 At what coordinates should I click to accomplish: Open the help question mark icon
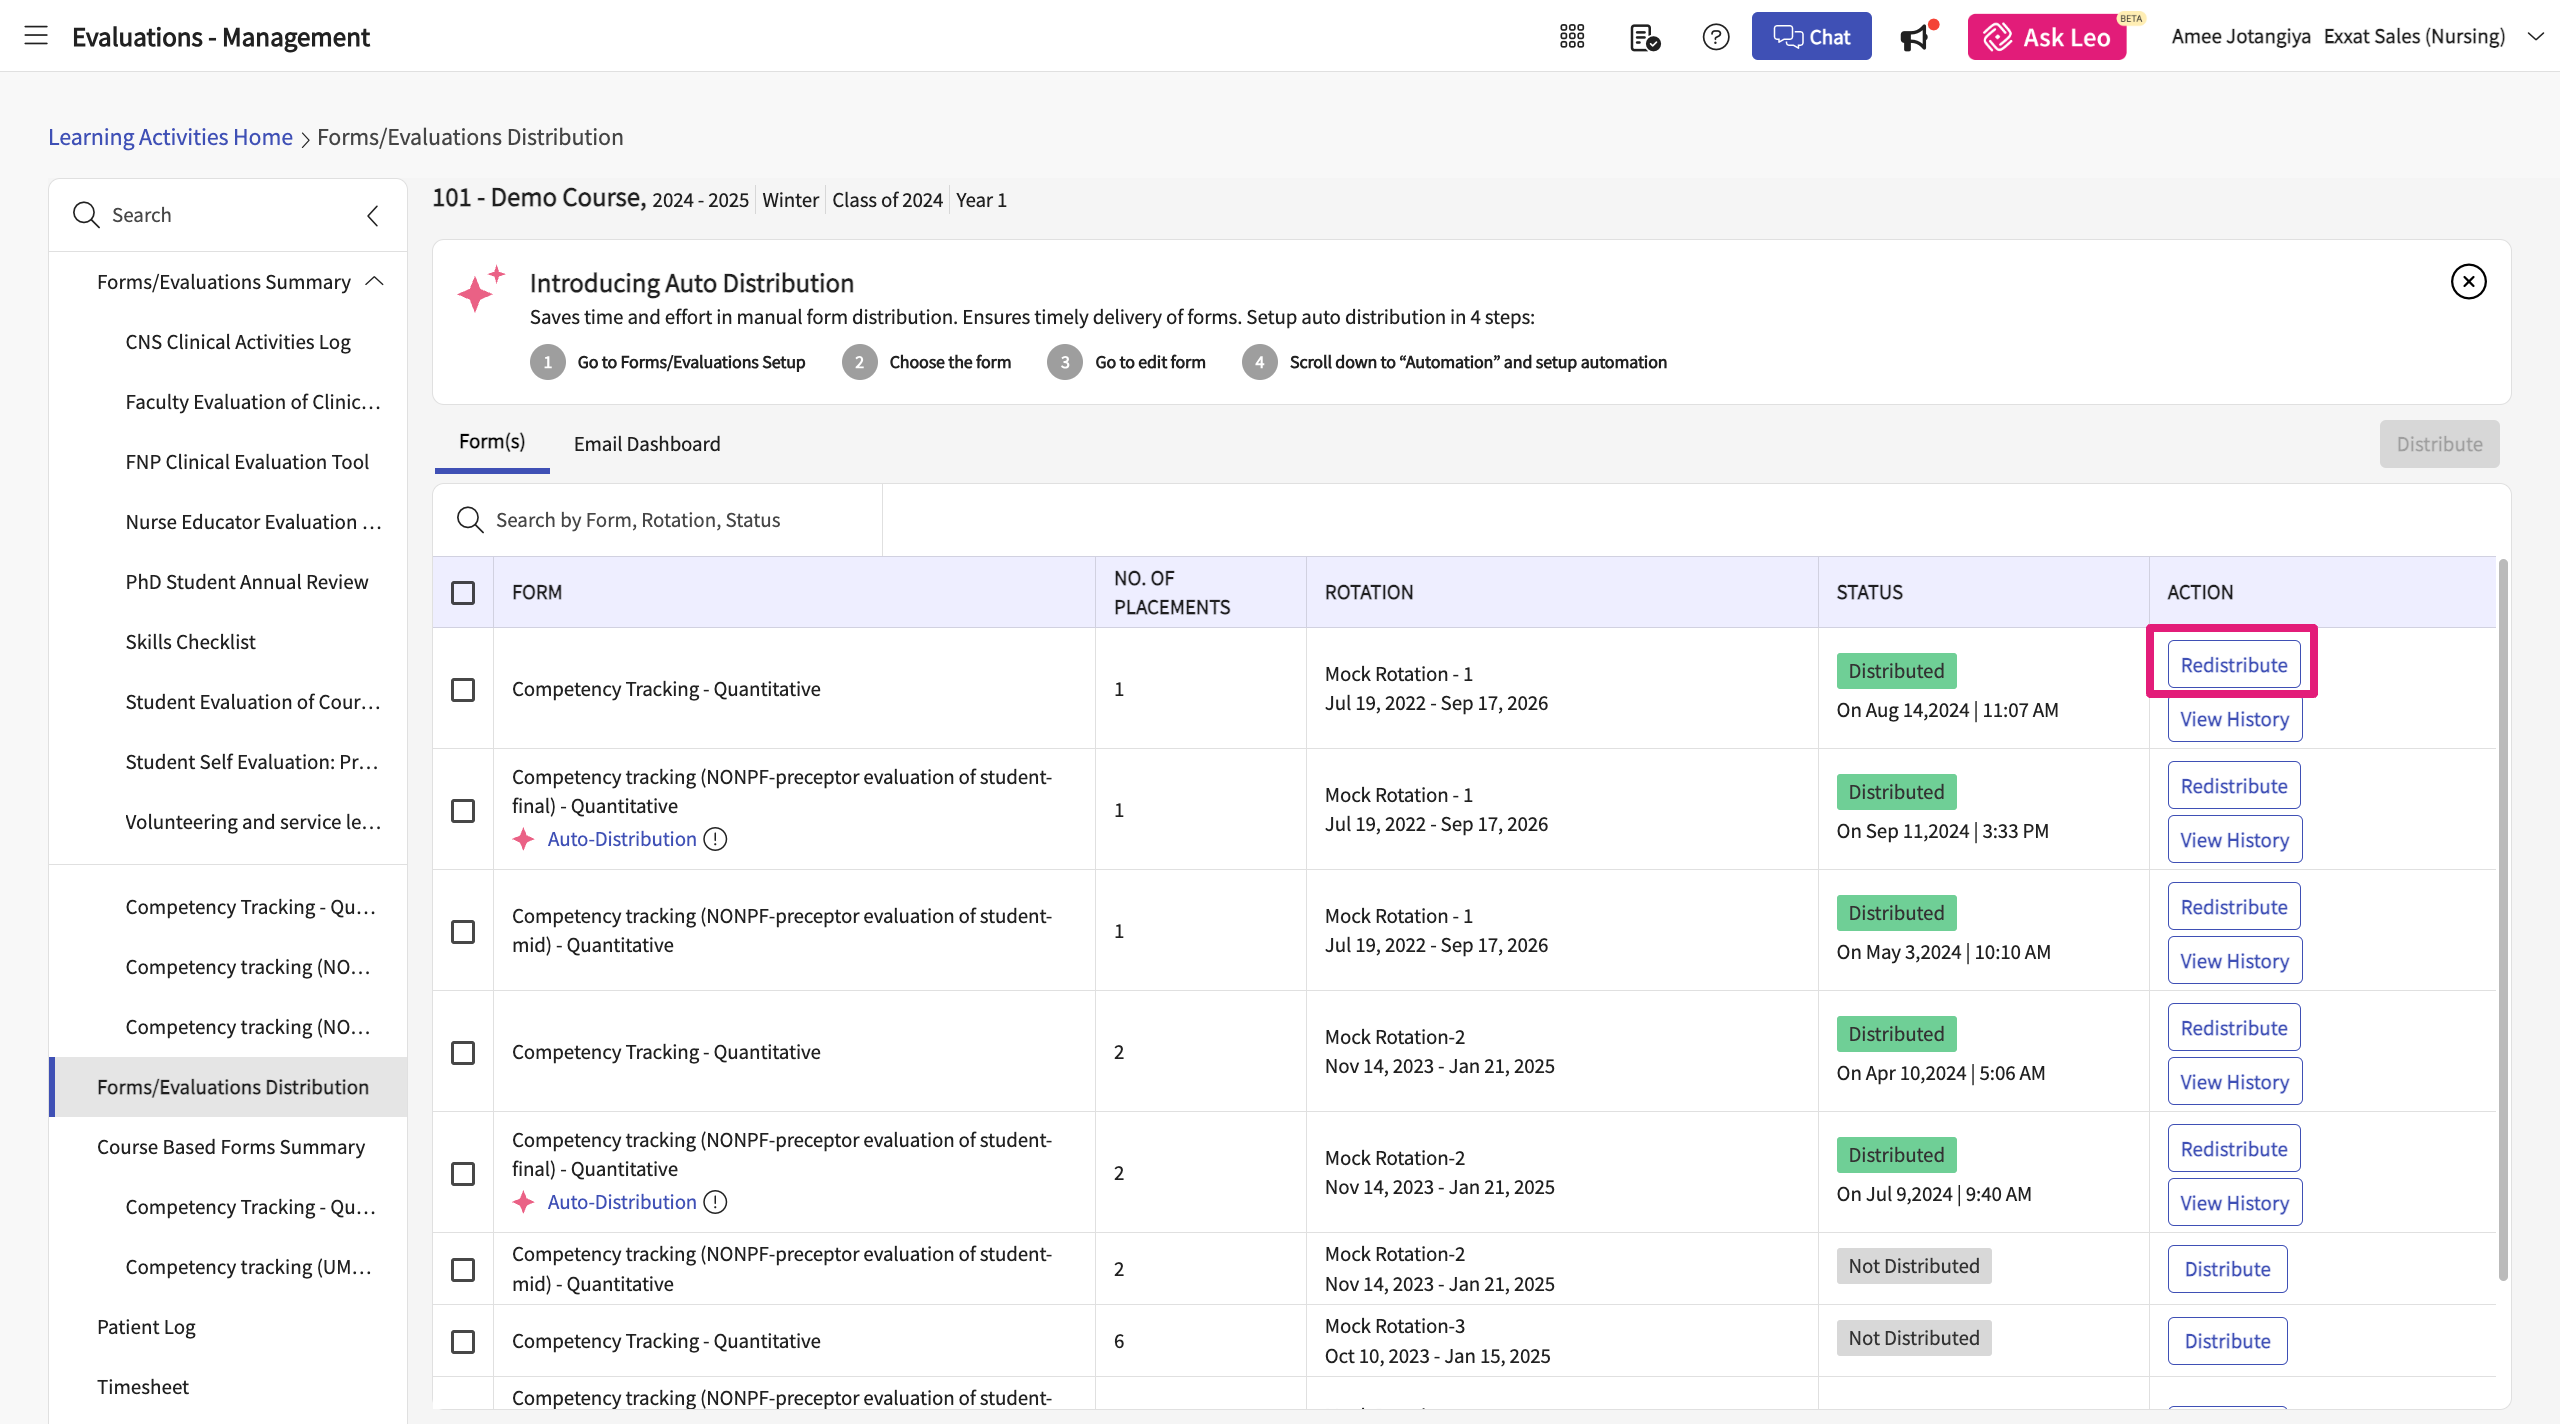point(1716,37)
